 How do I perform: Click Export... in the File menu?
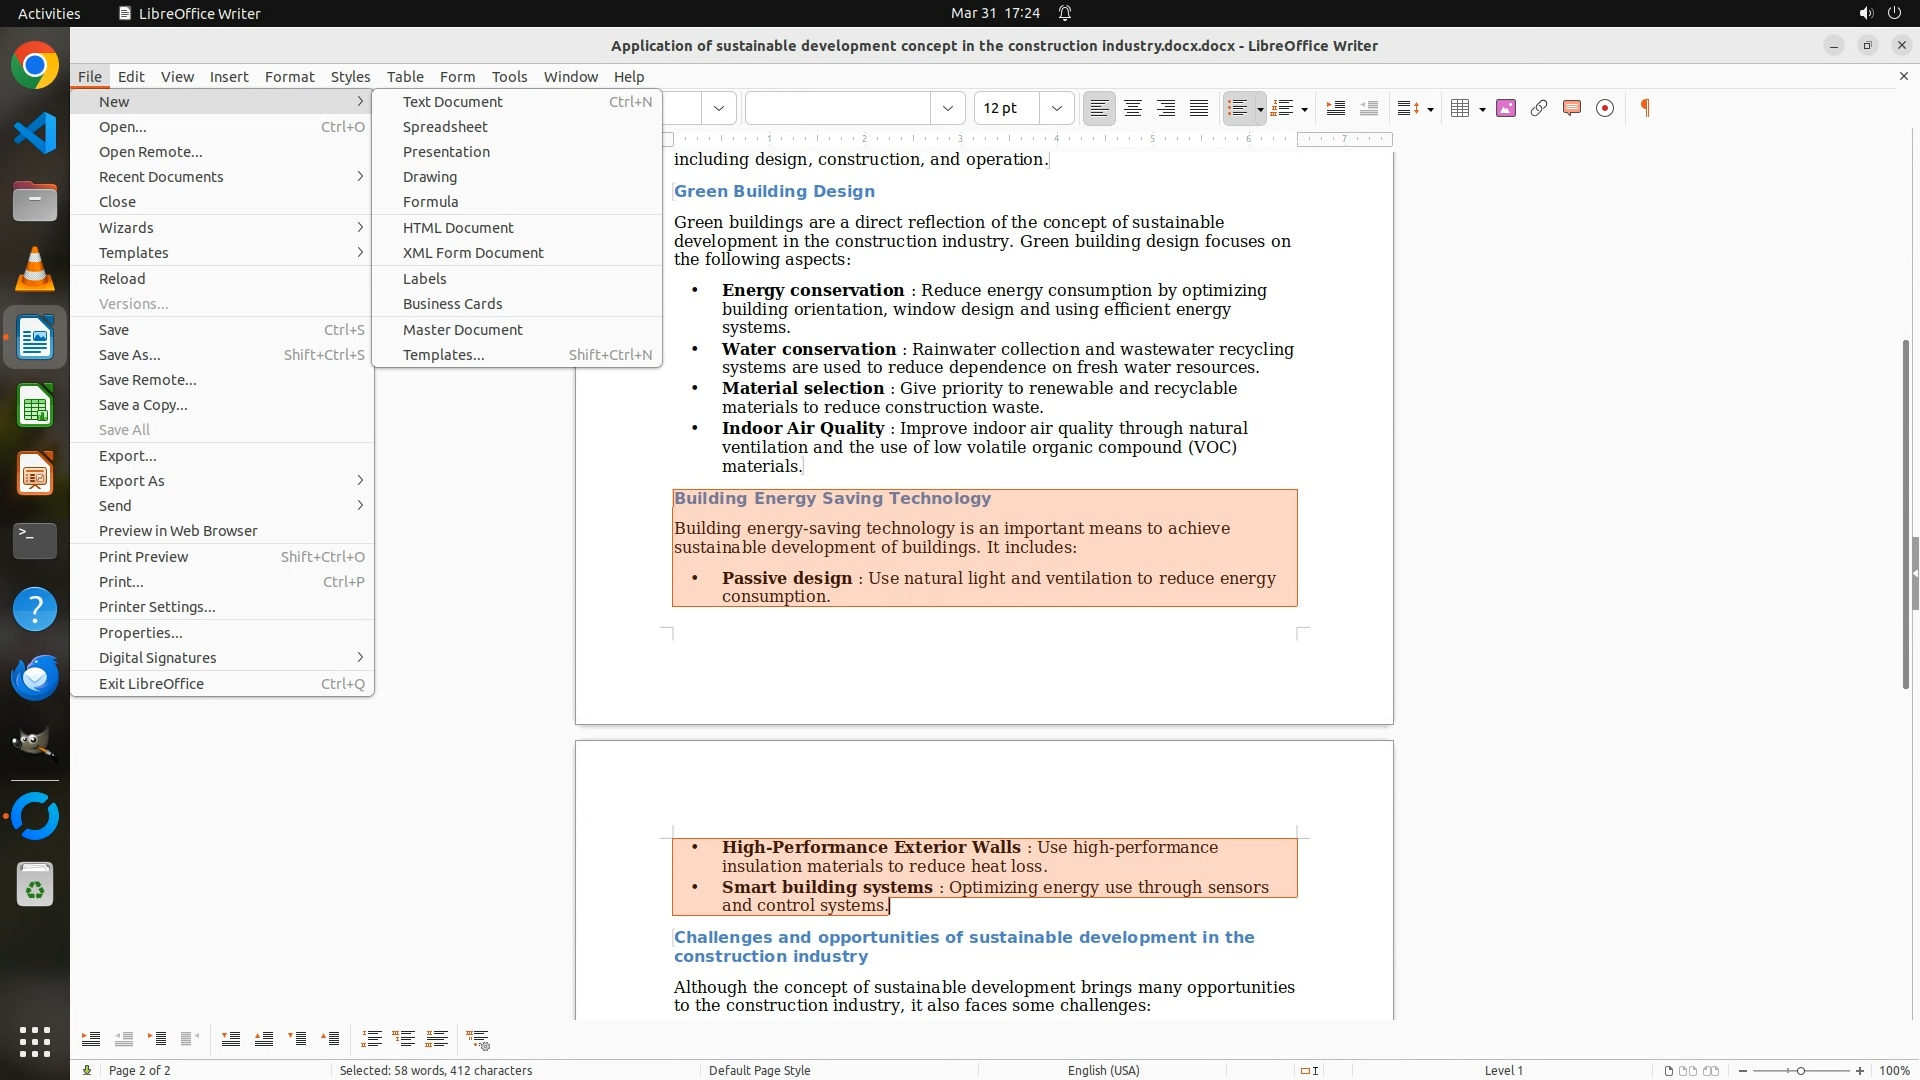127,456
